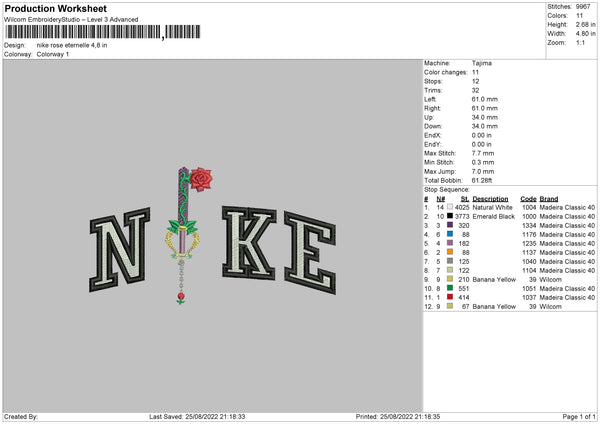Select the Colorway 1 value
Viewport: 600px width, 424px height.
(x=53, y=54)
